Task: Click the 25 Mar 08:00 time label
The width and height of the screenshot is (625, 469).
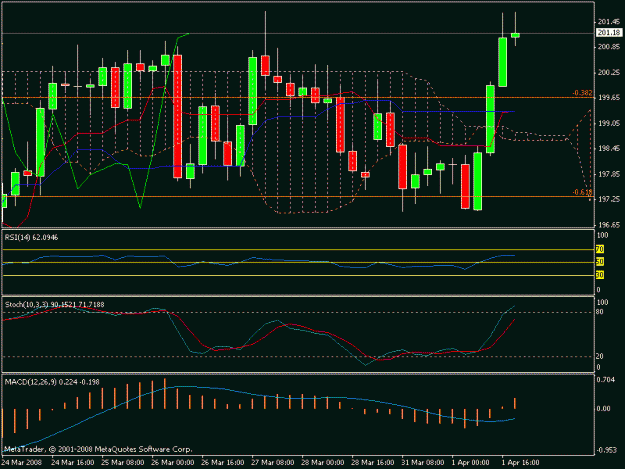Action: point(123,463)
